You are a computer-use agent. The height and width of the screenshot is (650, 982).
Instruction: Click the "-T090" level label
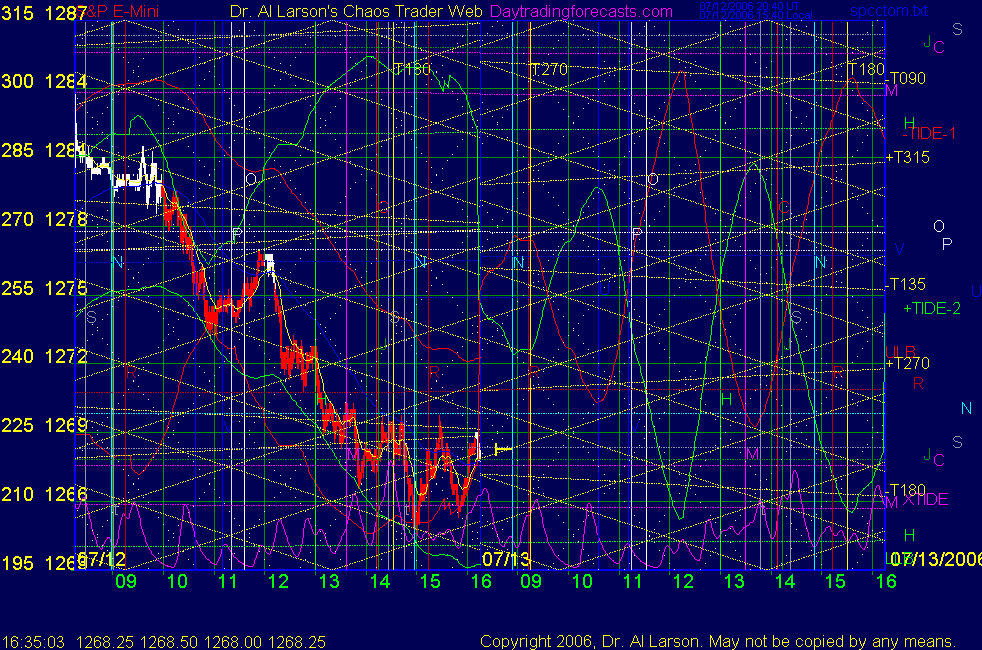906,78
